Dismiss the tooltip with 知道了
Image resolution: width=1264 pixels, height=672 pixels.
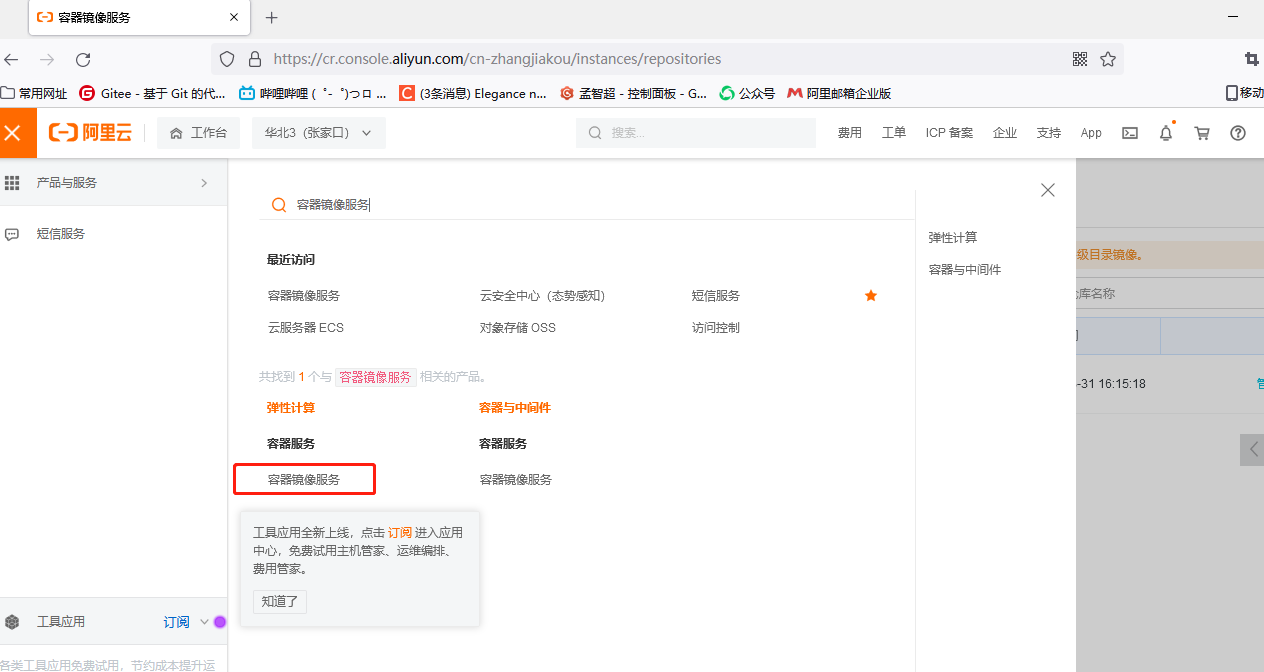click(280, 602)
